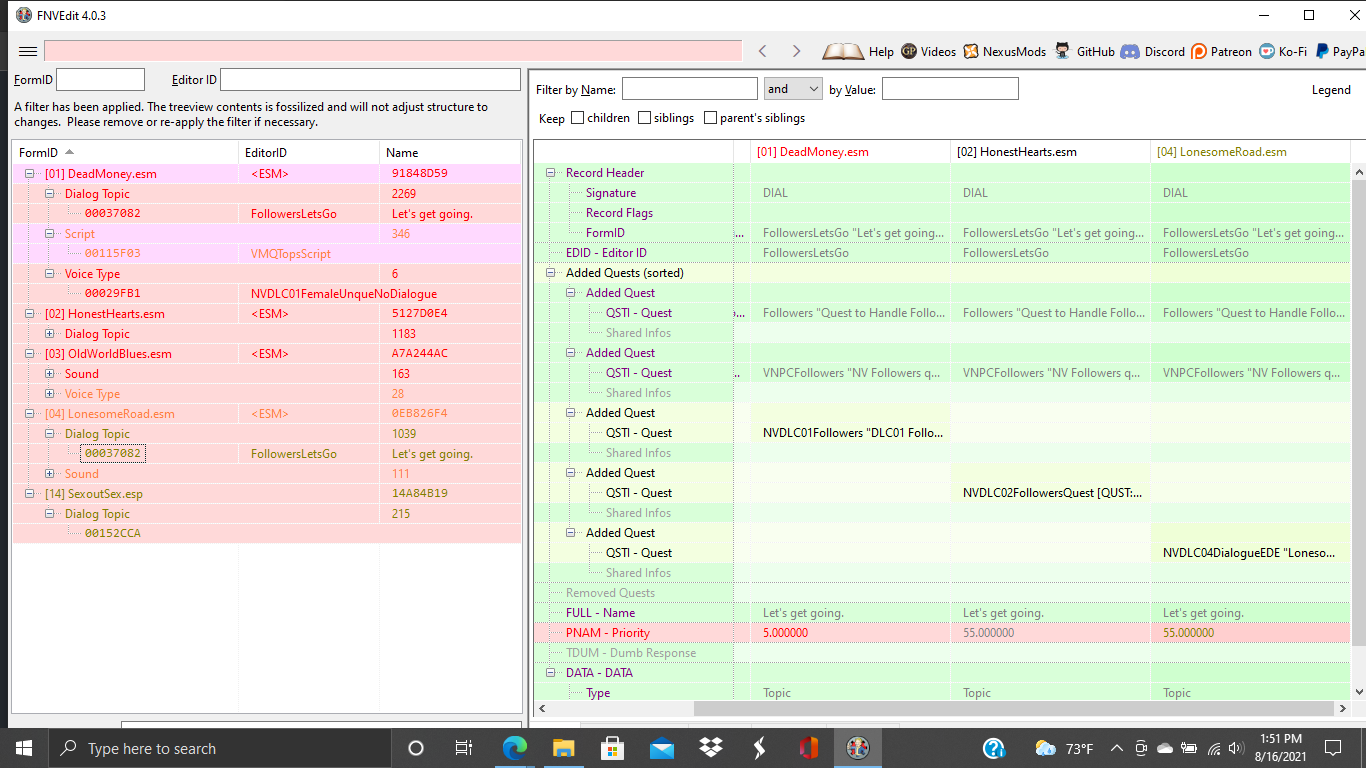
Task: Sort by the EditorID column header
Action: pos(309,153)
